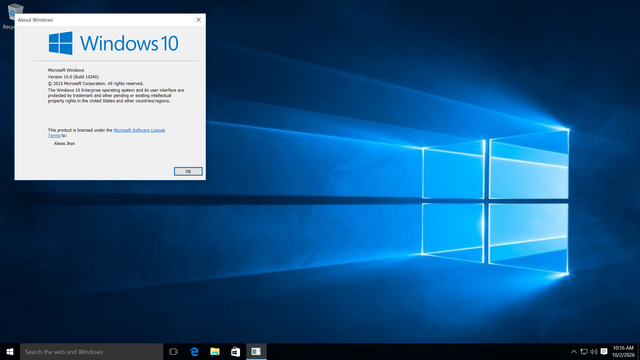Screen dimensions: 640x360
Task: Click the licensee name 'Alexis Jhon'
Action: [x=64, y=144]
